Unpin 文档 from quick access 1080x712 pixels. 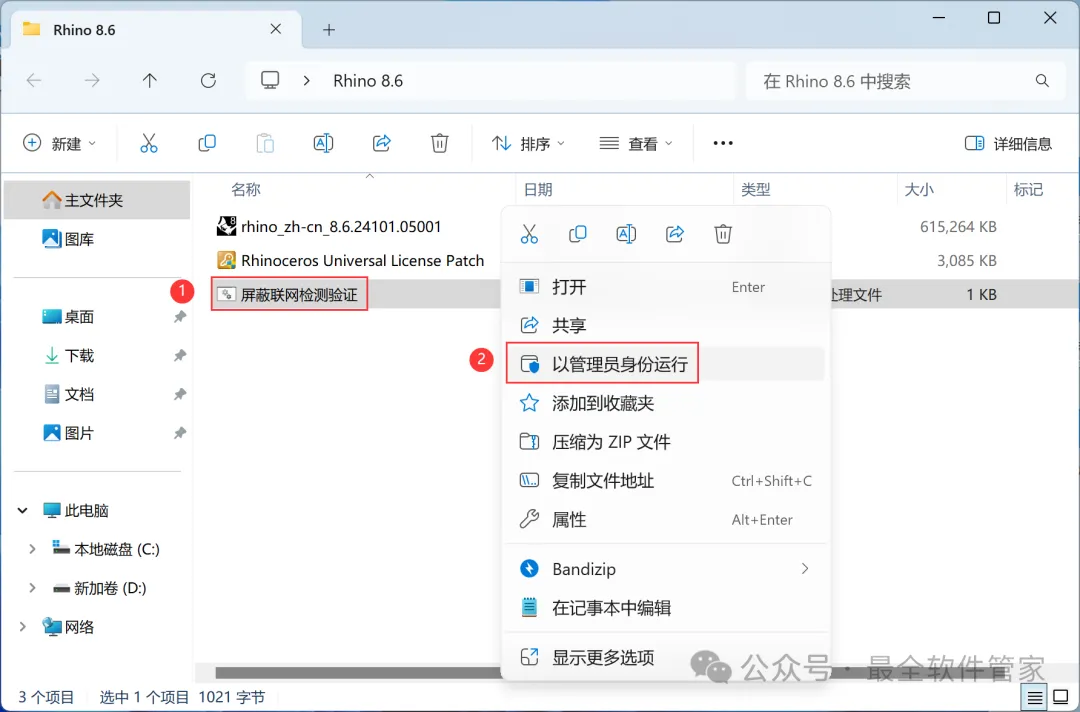tap(180, 395)
